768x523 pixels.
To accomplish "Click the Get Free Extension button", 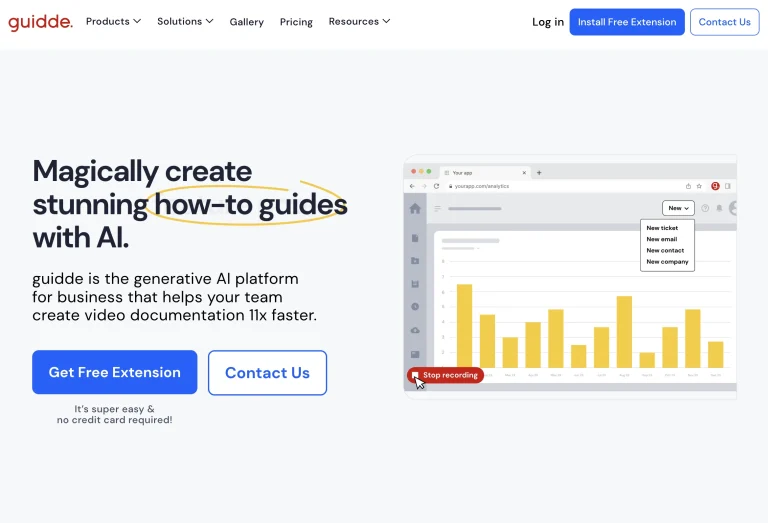I will click(115, 372).
